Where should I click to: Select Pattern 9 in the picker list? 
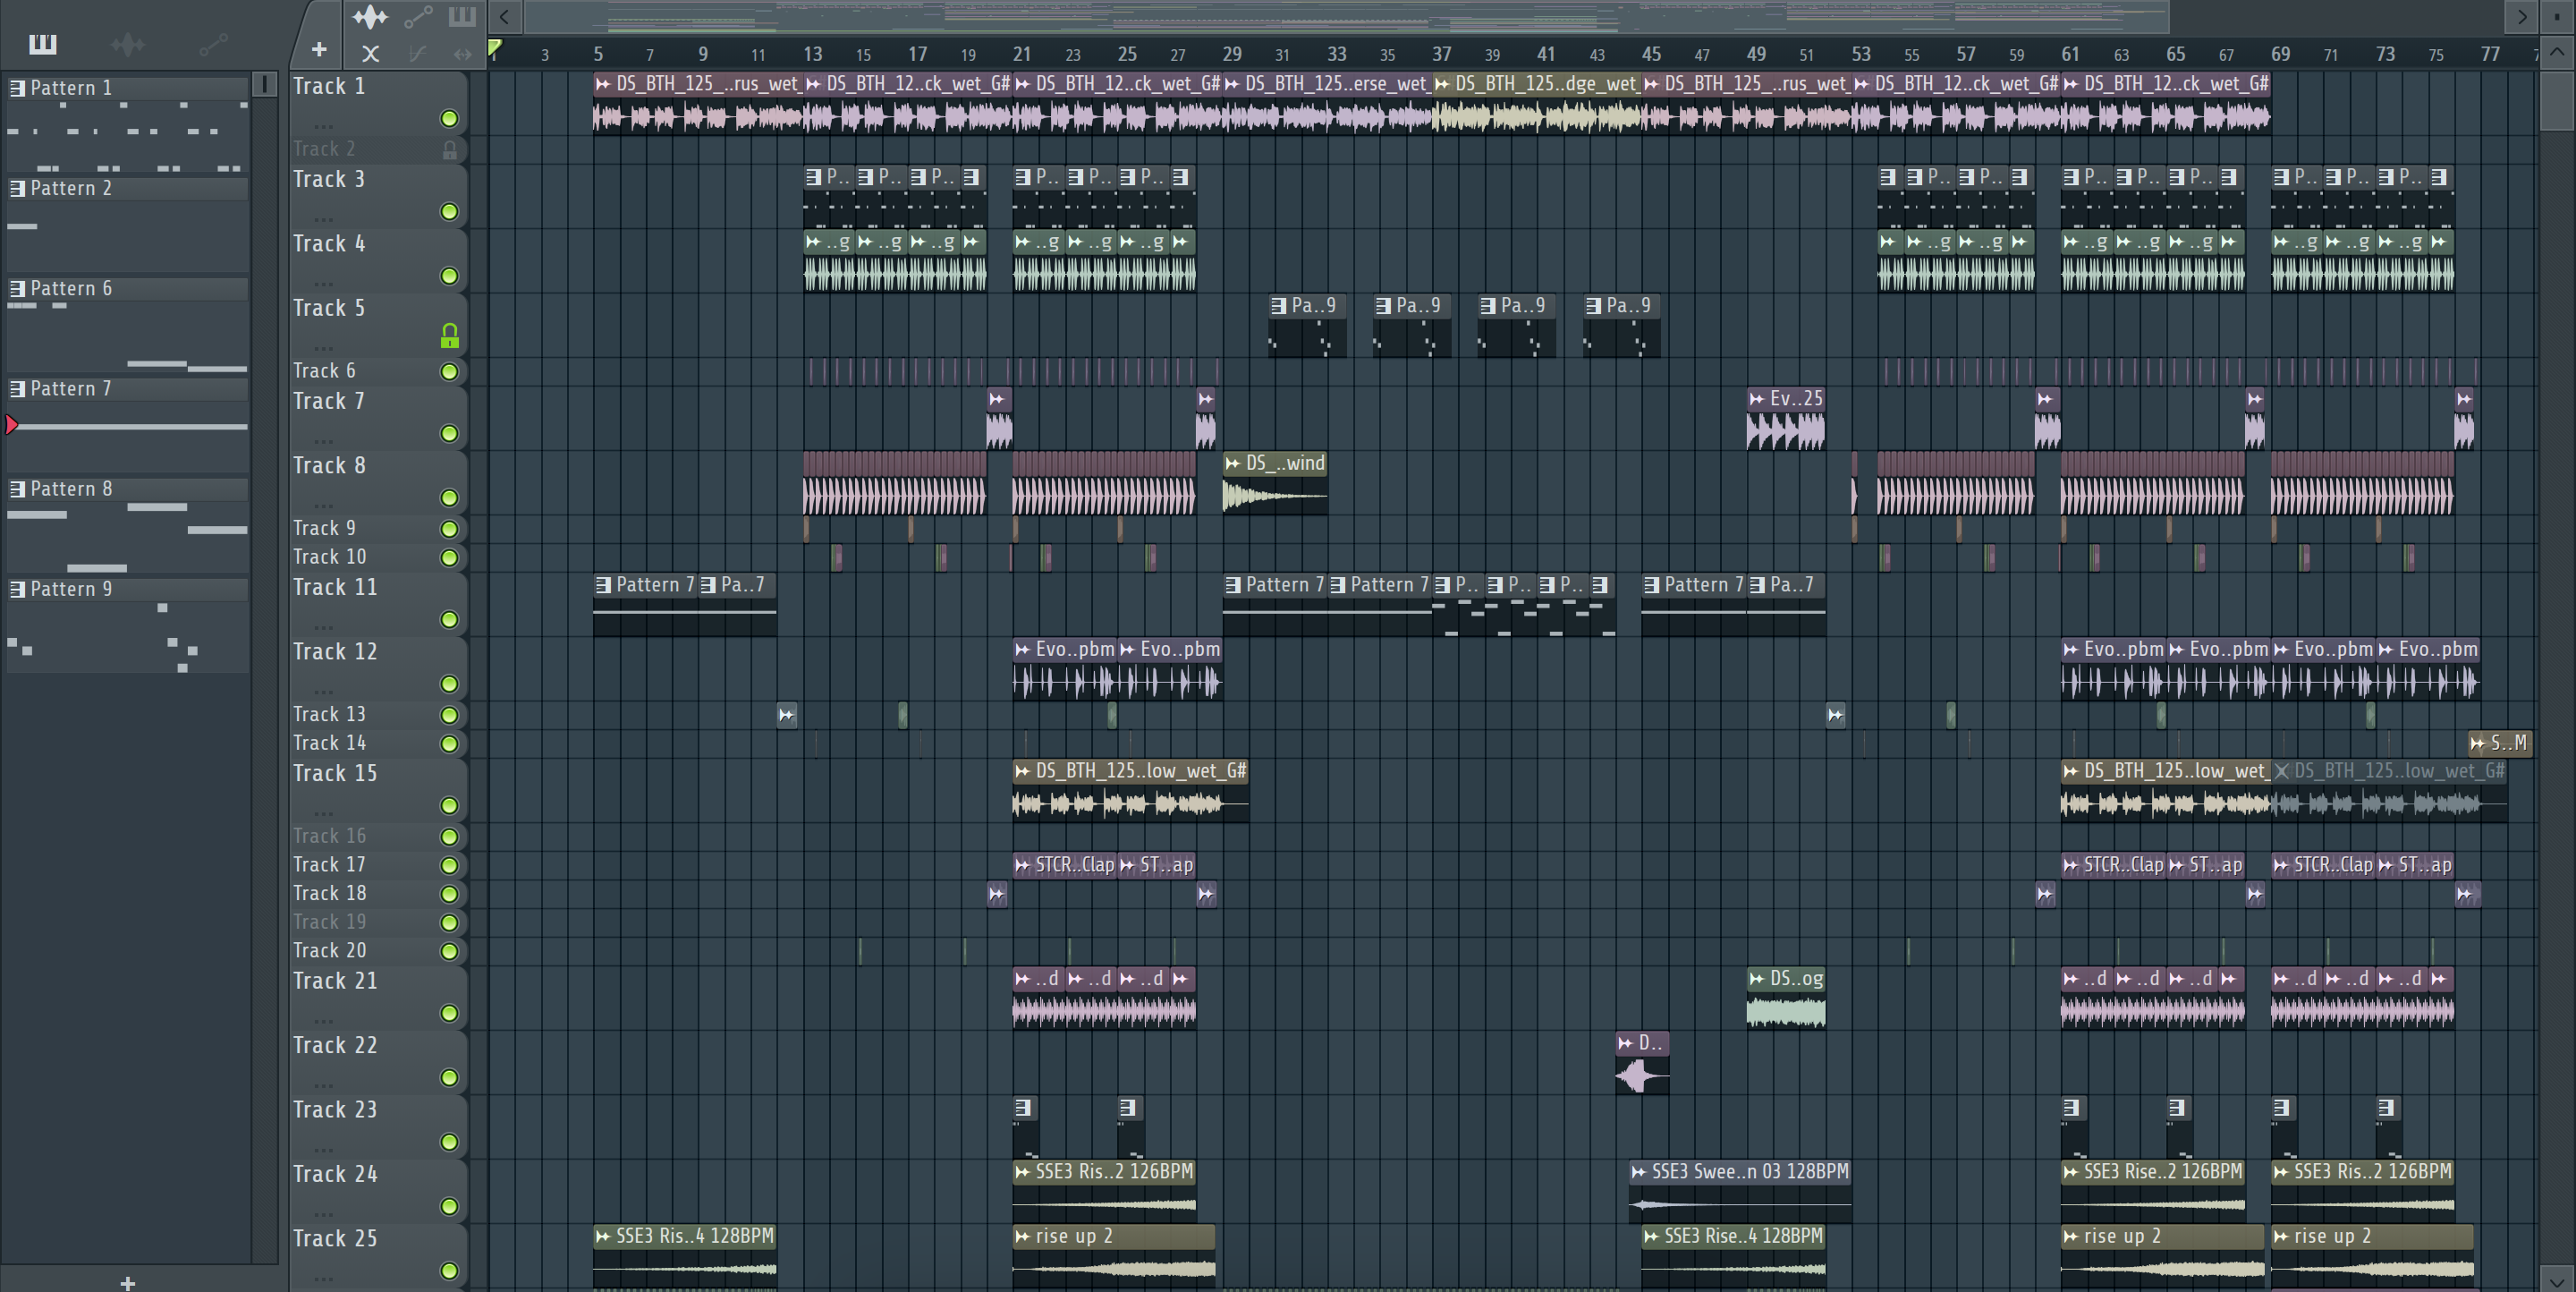click(x=128, y=589)
